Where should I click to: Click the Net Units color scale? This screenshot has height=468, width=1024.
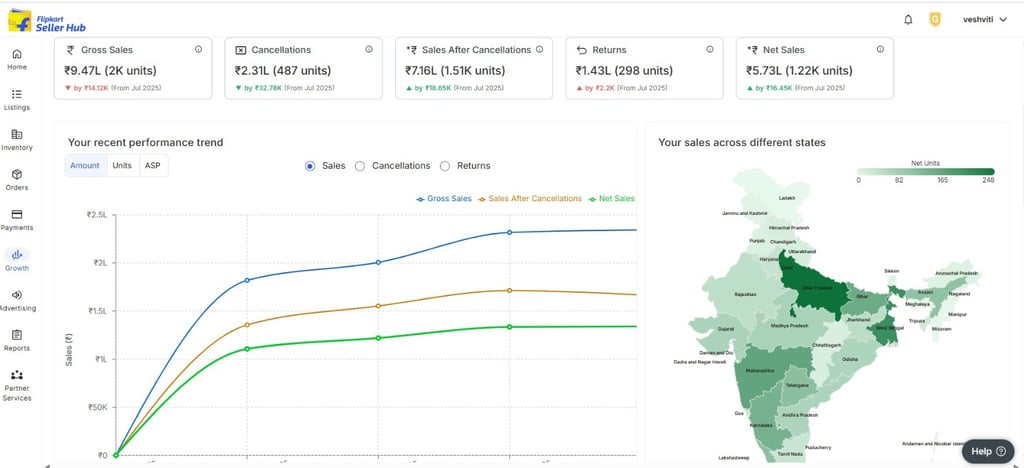coord(925,171)
